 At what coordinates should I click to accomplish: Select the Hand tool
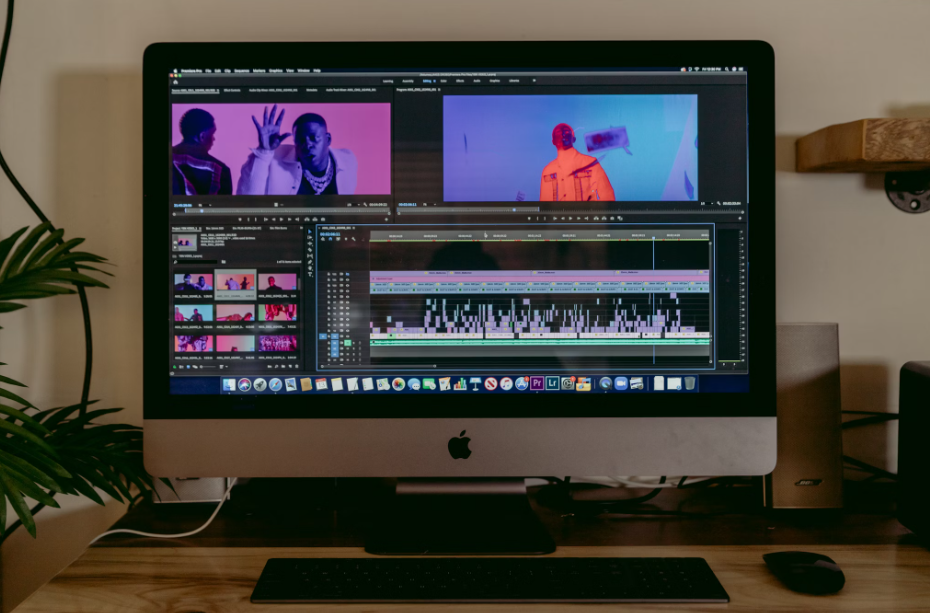point(310,268)
